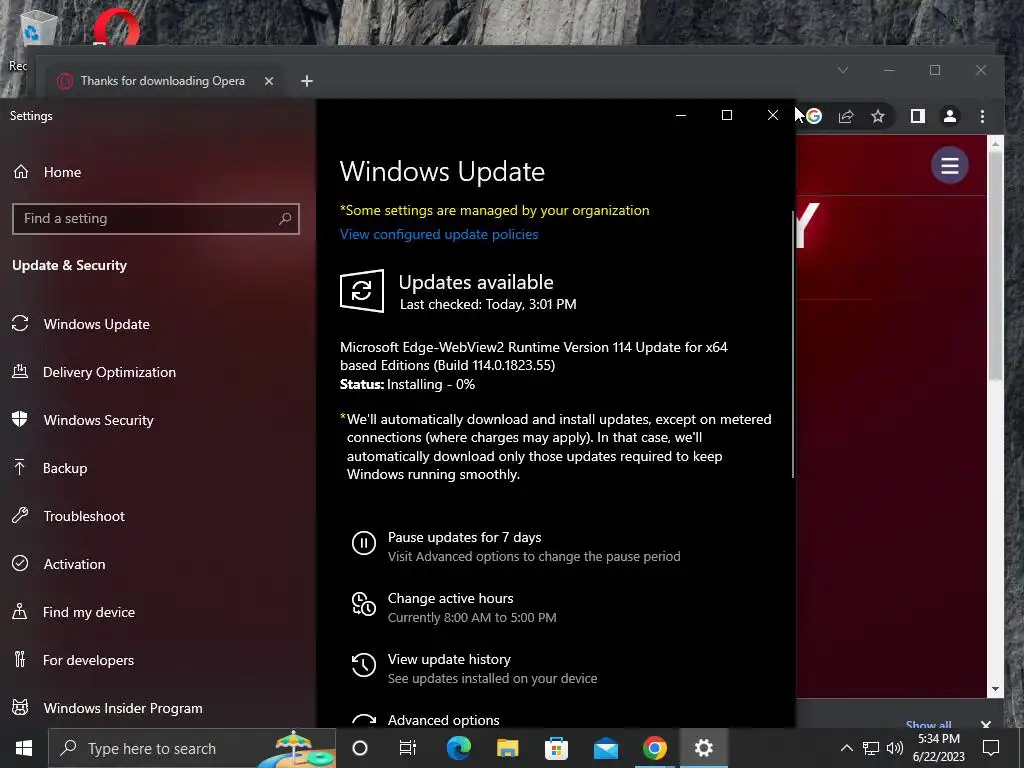The height and width of the screenshot is (768, 1024).
Task: Click the share page icon in Chrome
Action: point(846,116)
